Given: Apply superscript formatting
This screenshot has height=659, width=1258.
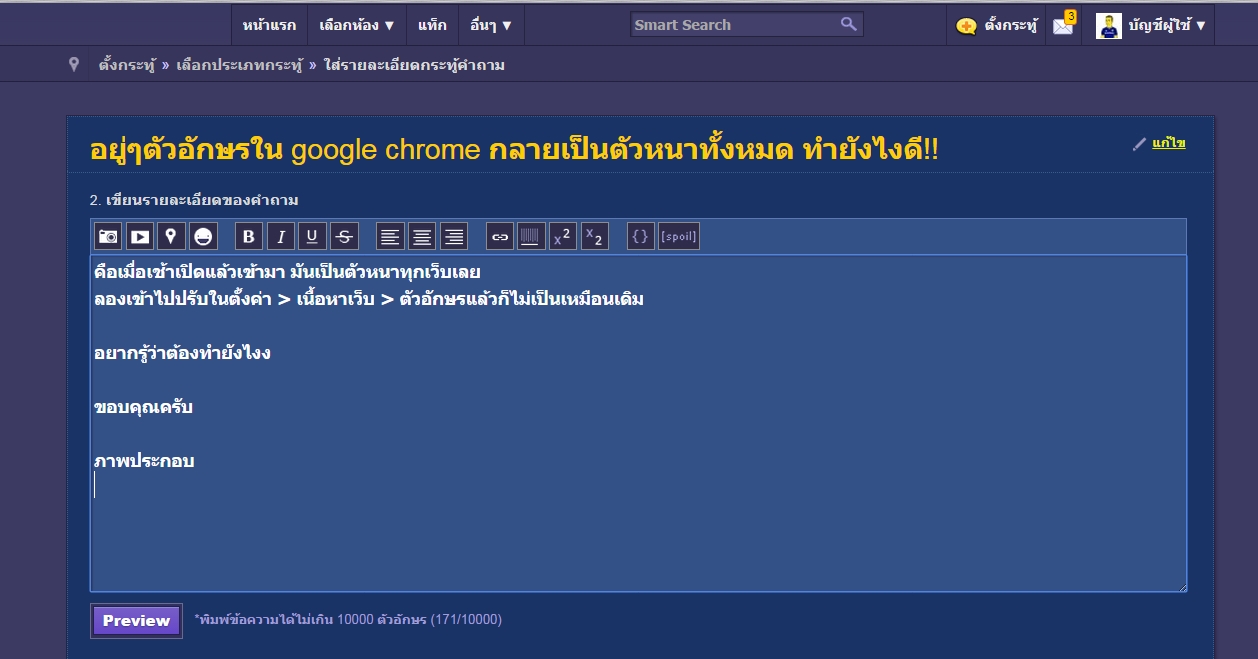Looking at the screenshot, I should pyautogui.click(x=563, y=236).
